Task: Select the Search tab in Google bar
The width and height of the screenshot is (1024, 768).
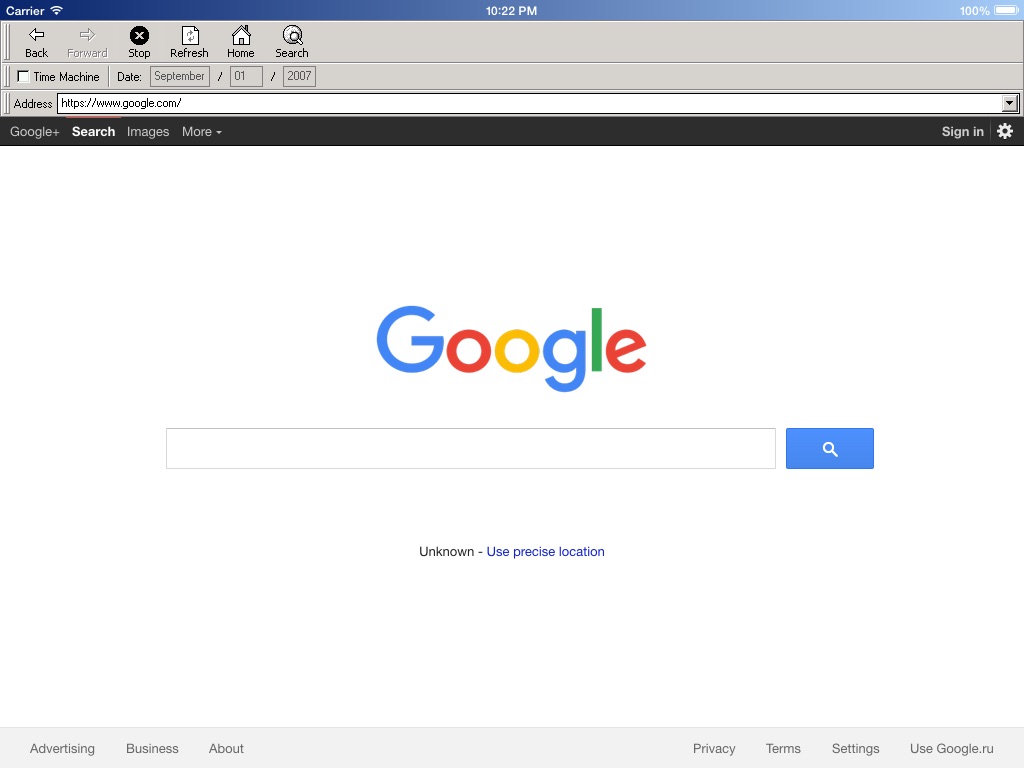Action: 93,132
